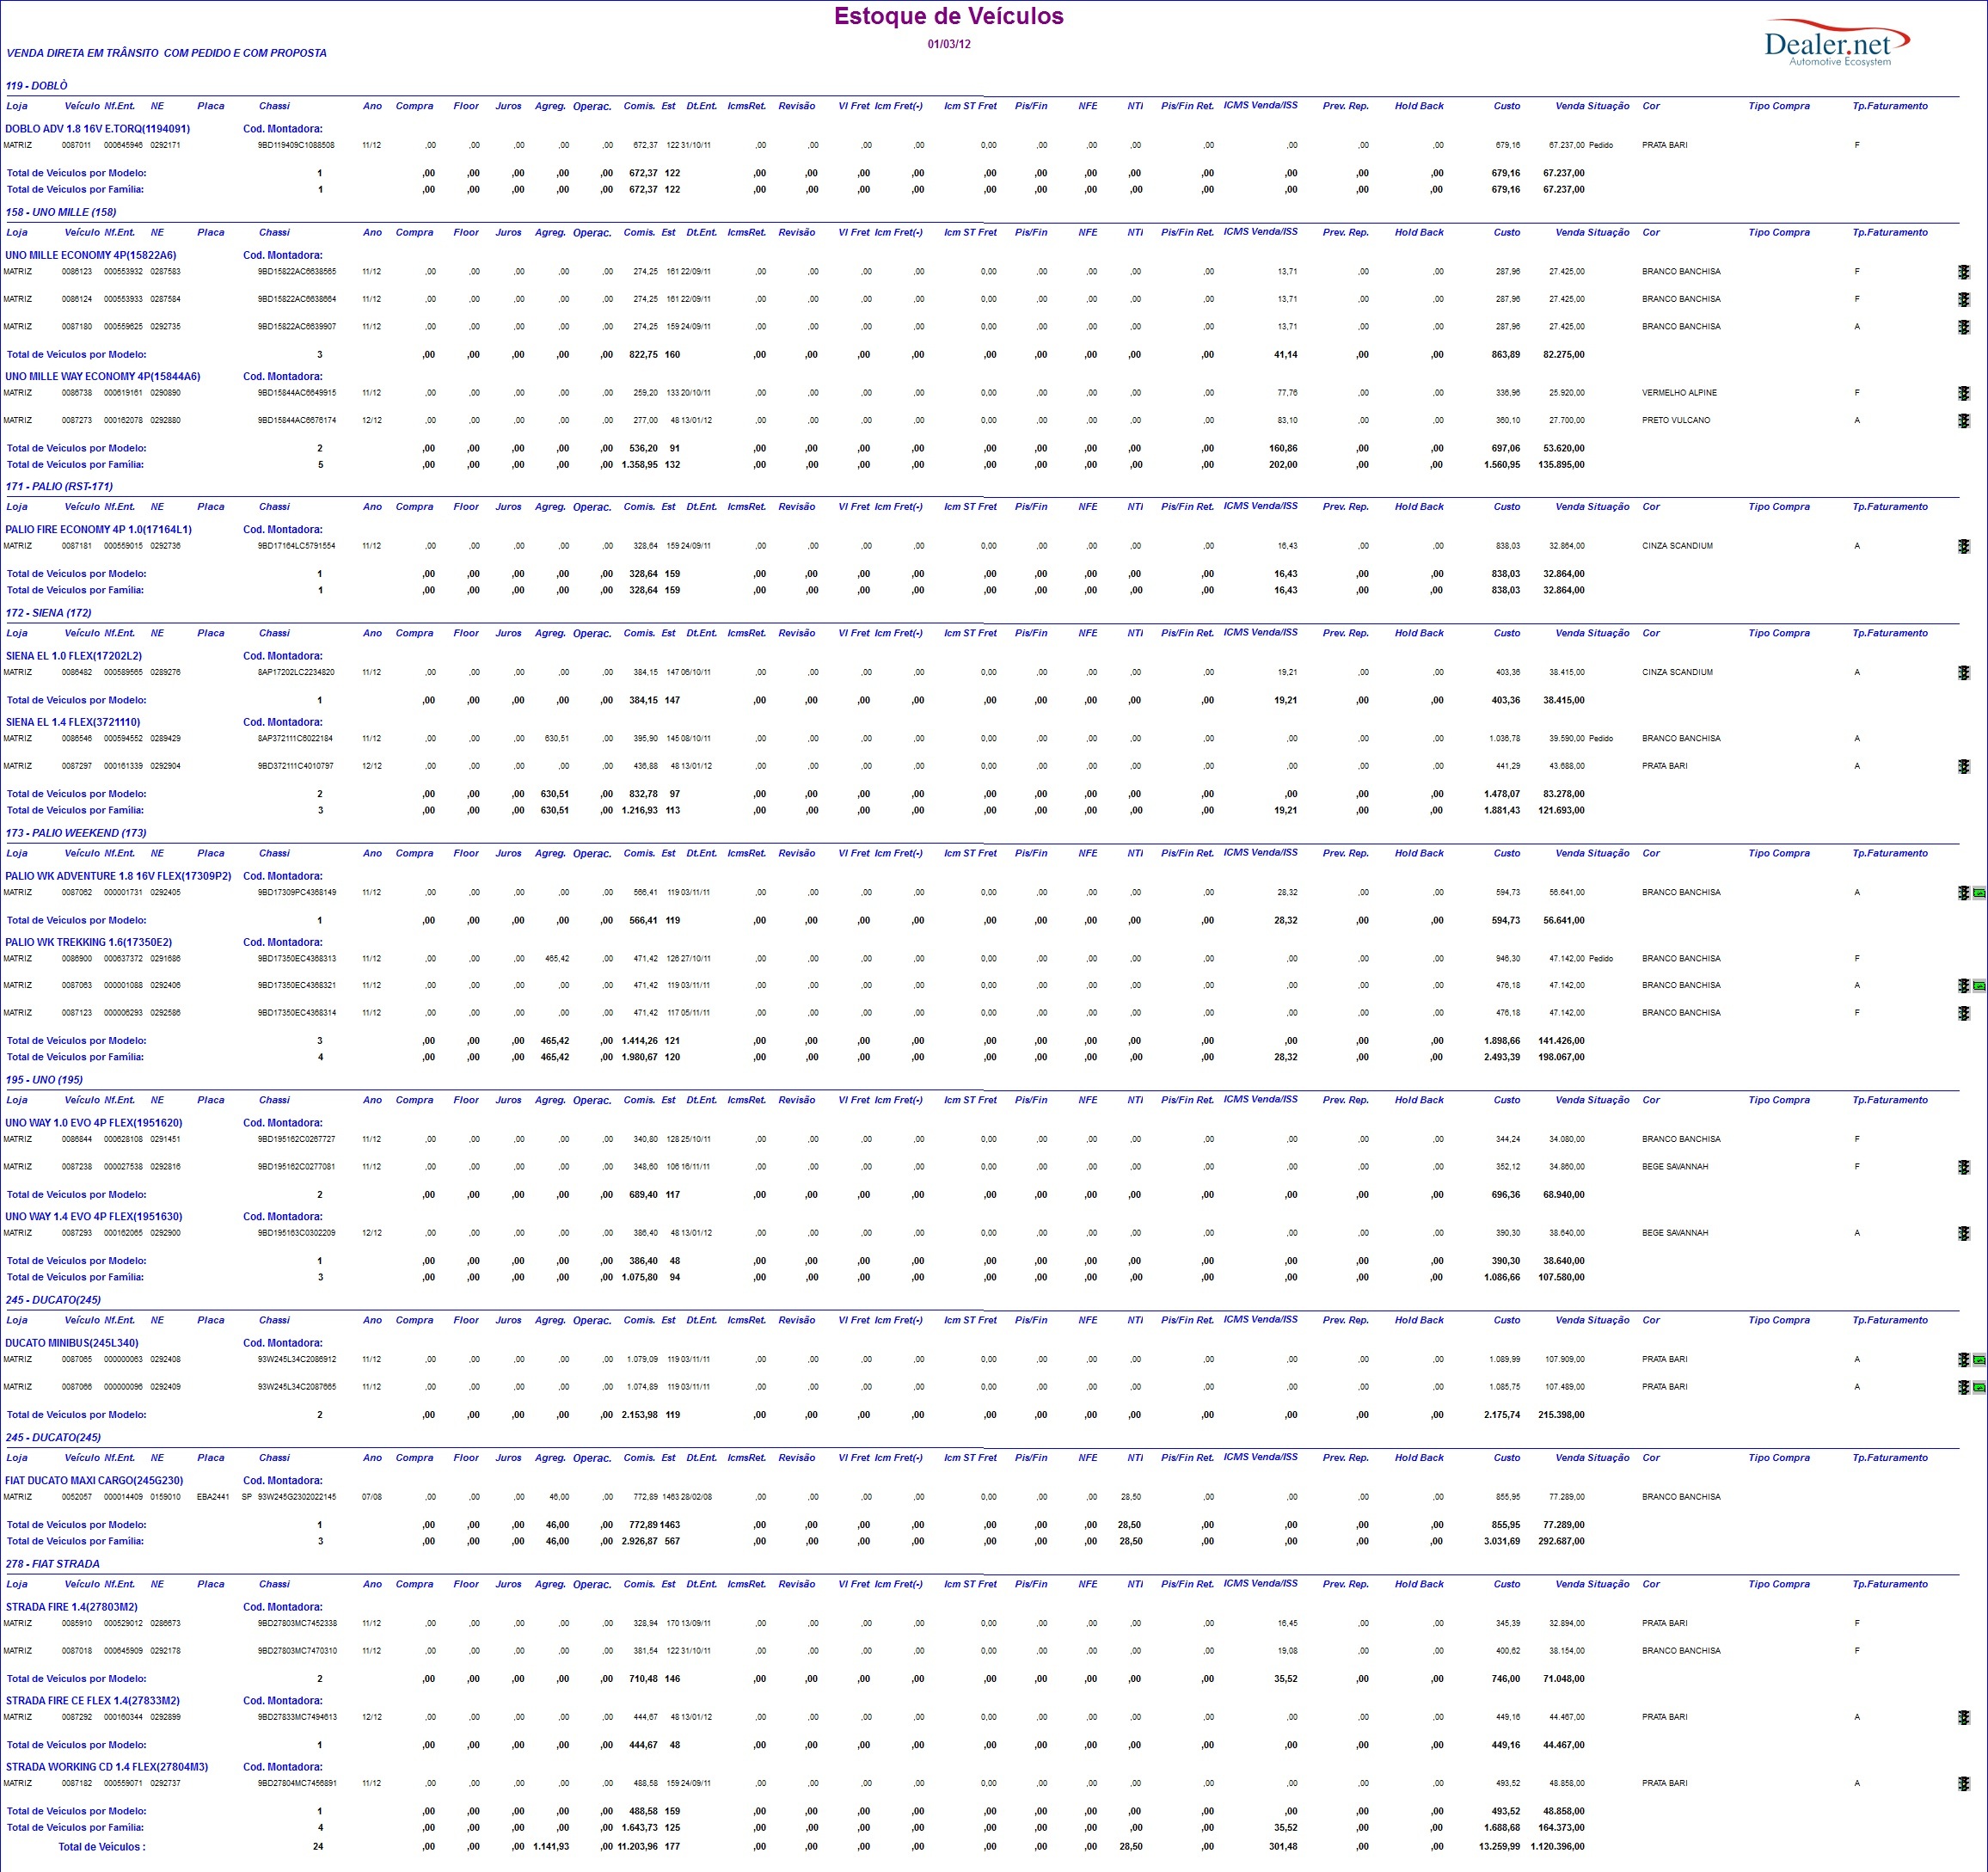Click chassis 93W245G2302022145
1988x1872 pixels.
coord(297,1497)
